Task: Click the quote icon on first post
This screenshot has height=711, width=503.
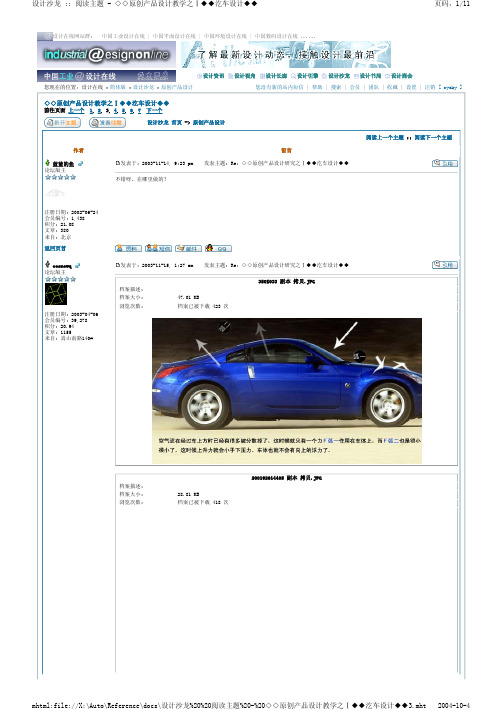Action: click(x=444, y=163)
